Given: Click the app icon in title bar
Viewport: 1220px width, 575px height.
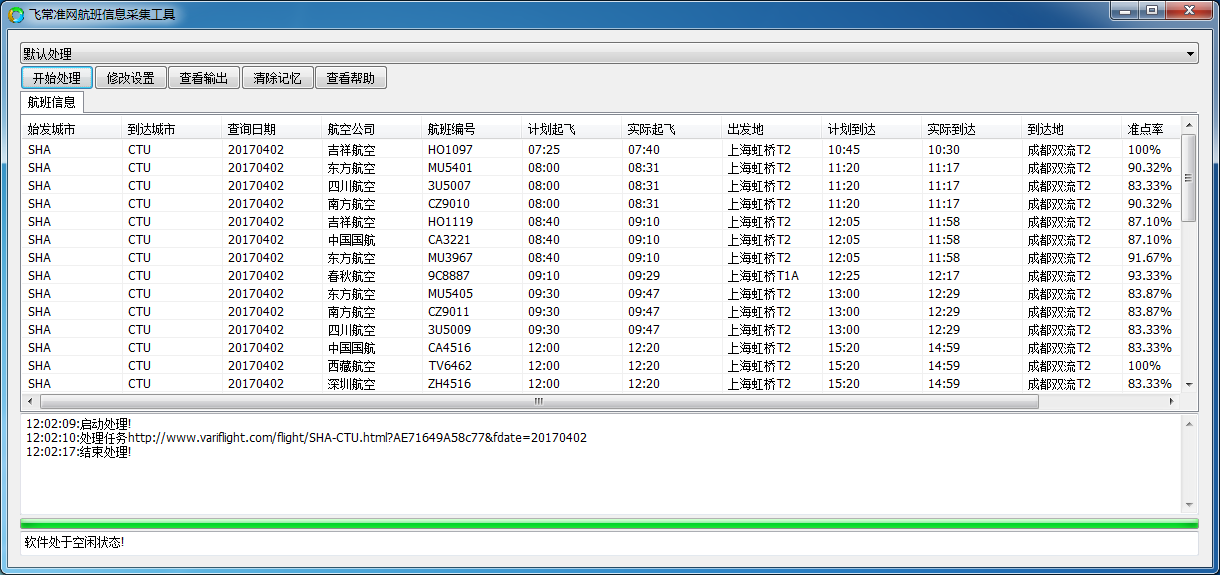Looking at the screenshot, I should [x=16, y=15].
